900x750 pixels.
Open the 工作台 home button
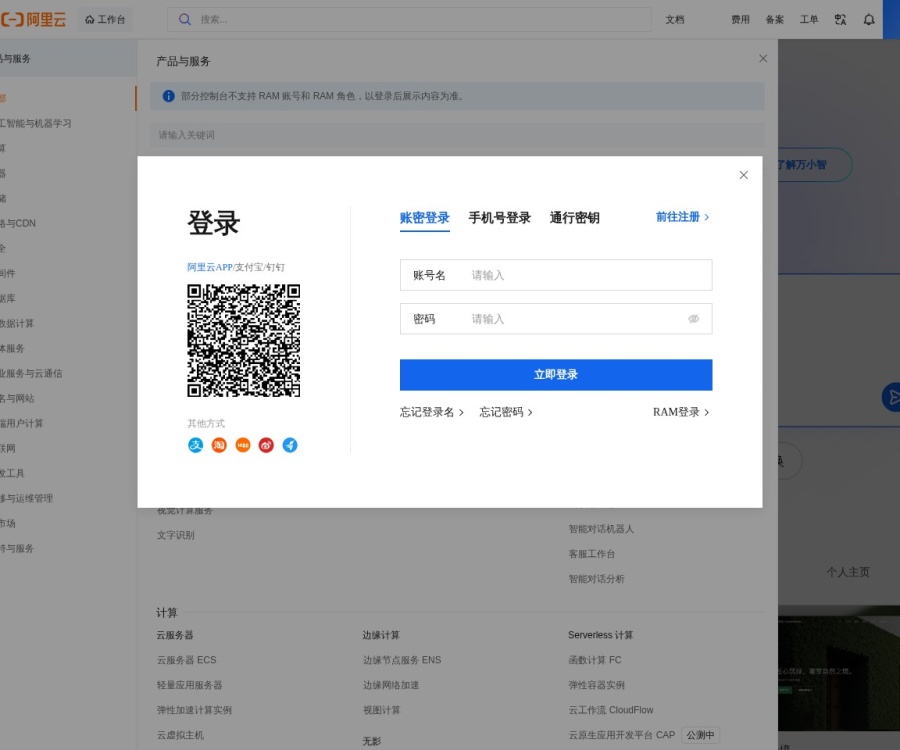coord(105,20)
